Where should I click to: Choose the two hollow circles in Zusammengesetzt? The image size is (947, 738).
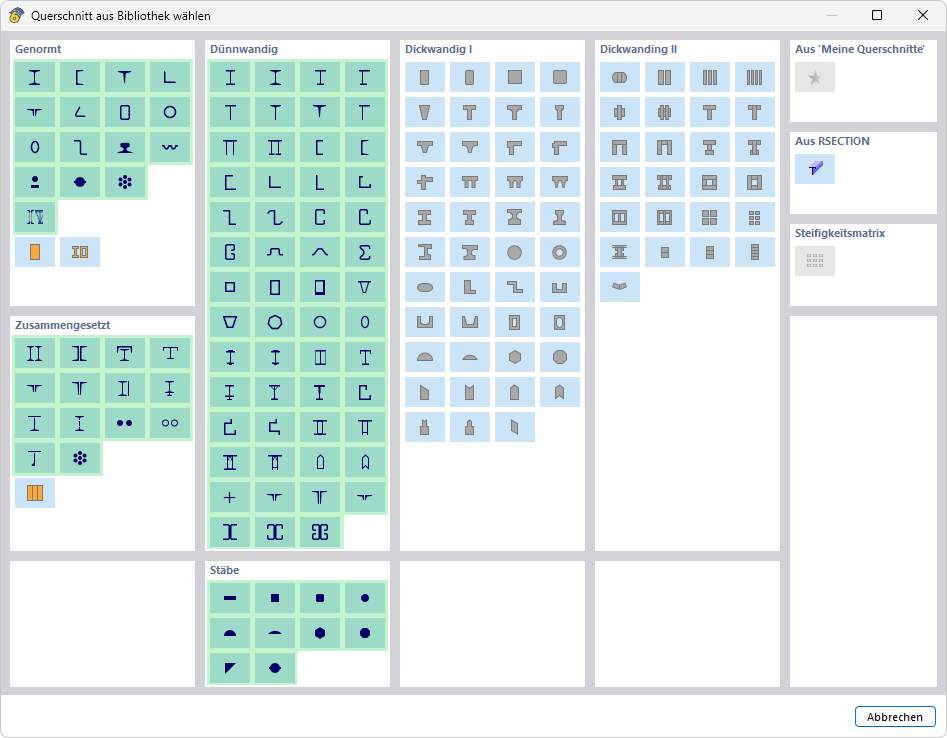pos(170,423)
